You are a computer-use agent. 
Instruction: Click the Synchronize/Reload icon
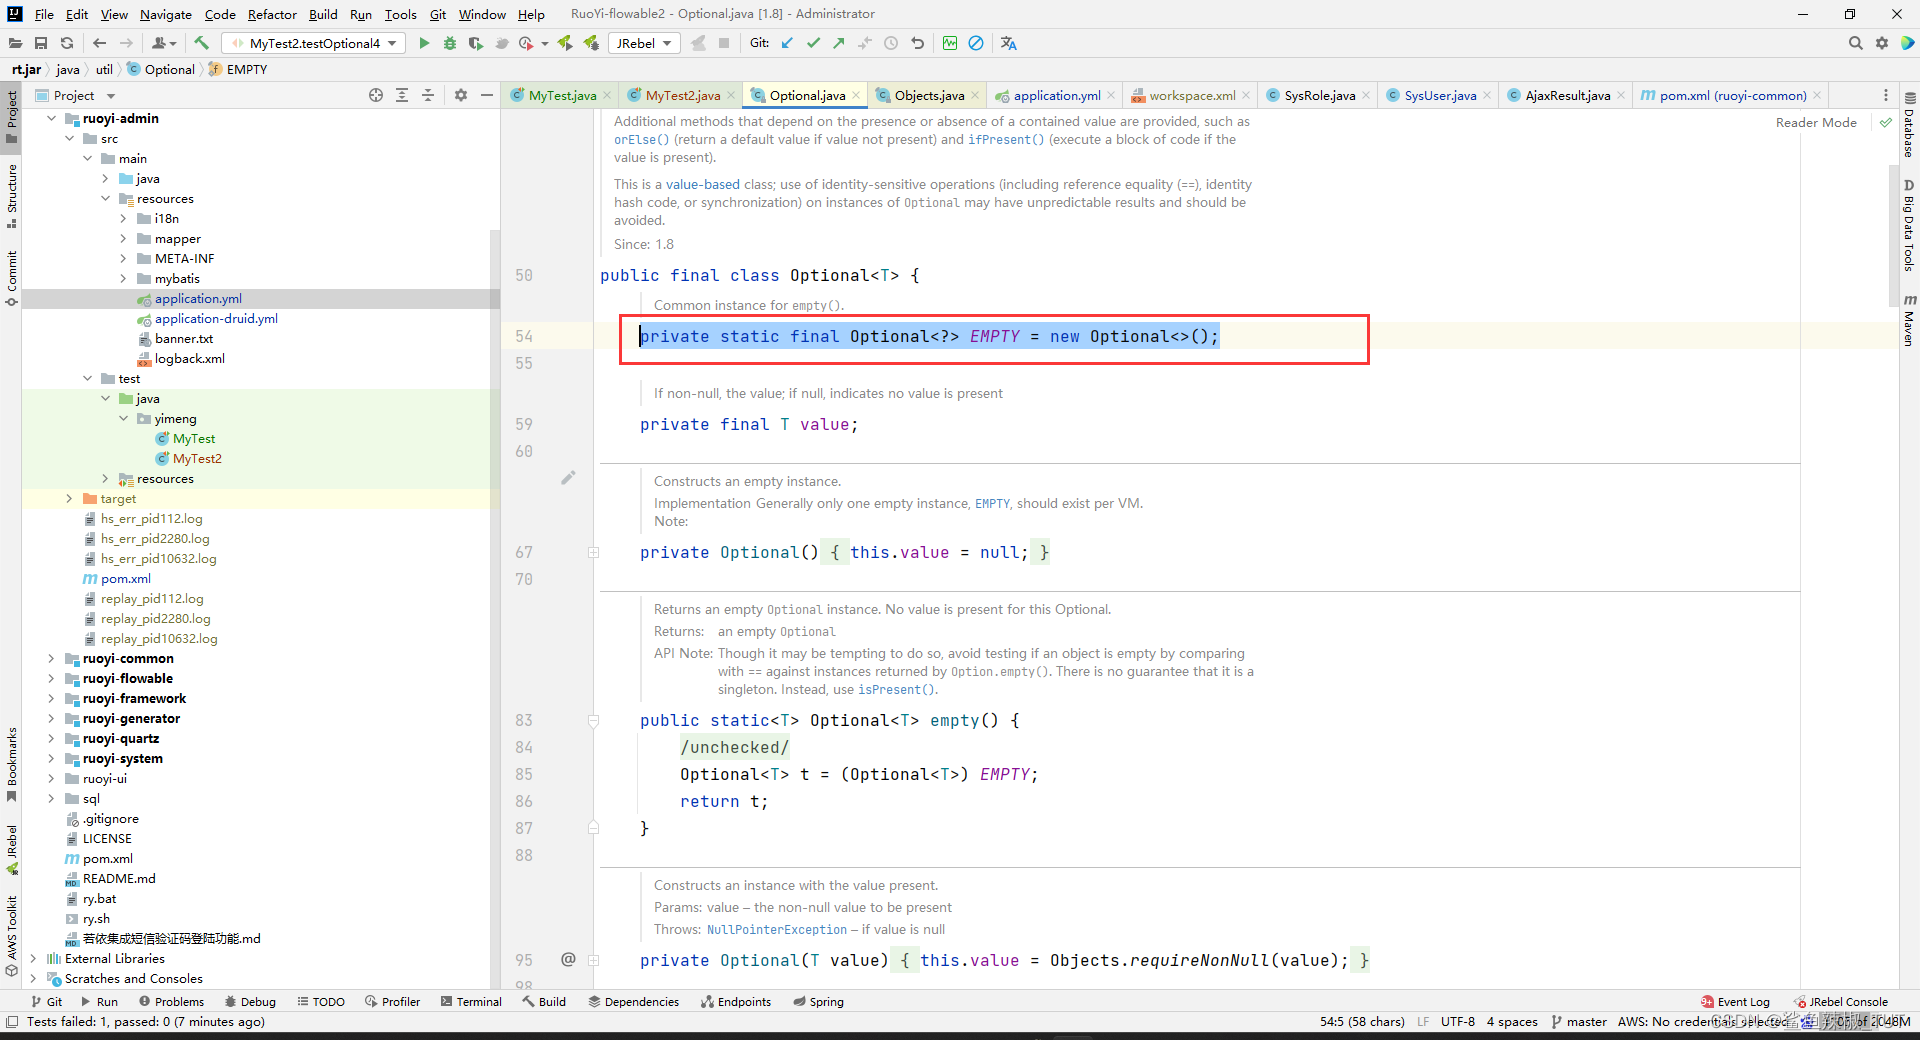tap(67, 43)
